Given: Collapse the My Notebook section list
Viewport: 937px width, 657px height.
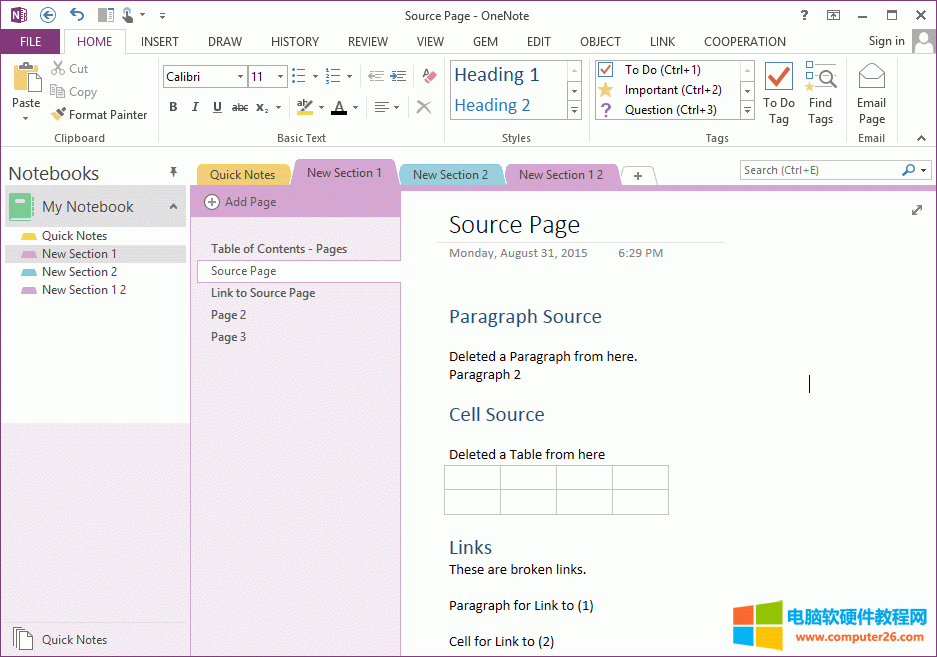Looking at the screenshot, I should 173,207.
